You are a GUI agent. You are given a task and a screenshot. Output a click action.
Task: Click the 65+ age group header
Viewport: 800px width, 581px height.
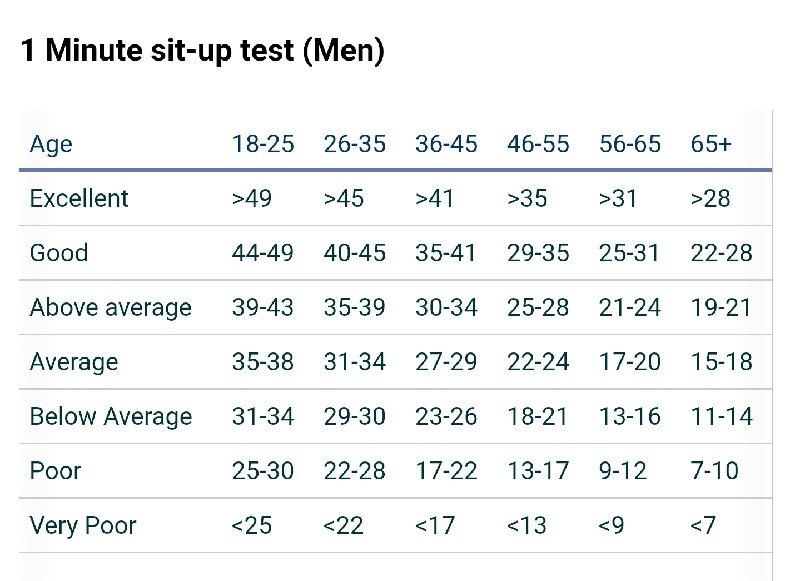[x=711, y=144]
